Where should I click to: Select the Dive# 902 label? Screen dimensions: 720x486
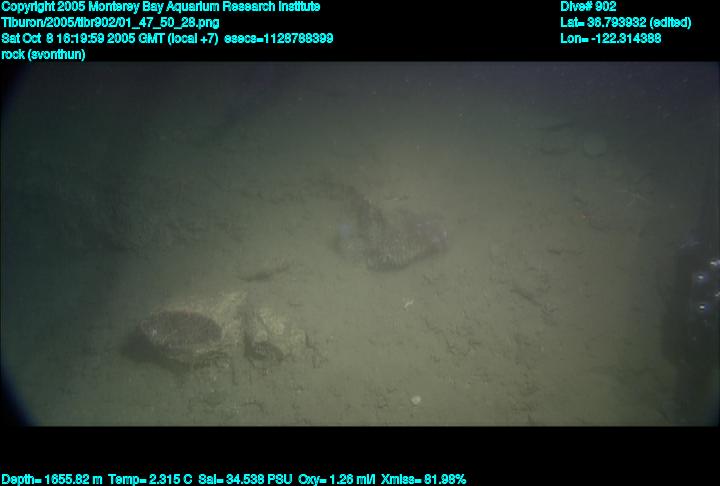click(588, 7)
